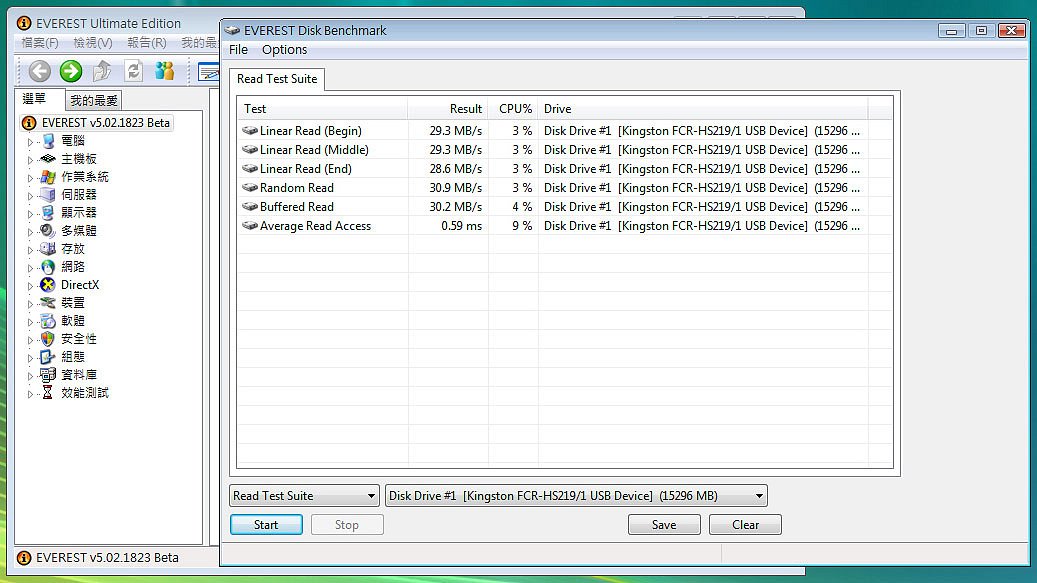Click the Back arrow in EVEREST toolbar
Image resolution: width=1037 pixels, height=583 pixels.
(40, 71)
